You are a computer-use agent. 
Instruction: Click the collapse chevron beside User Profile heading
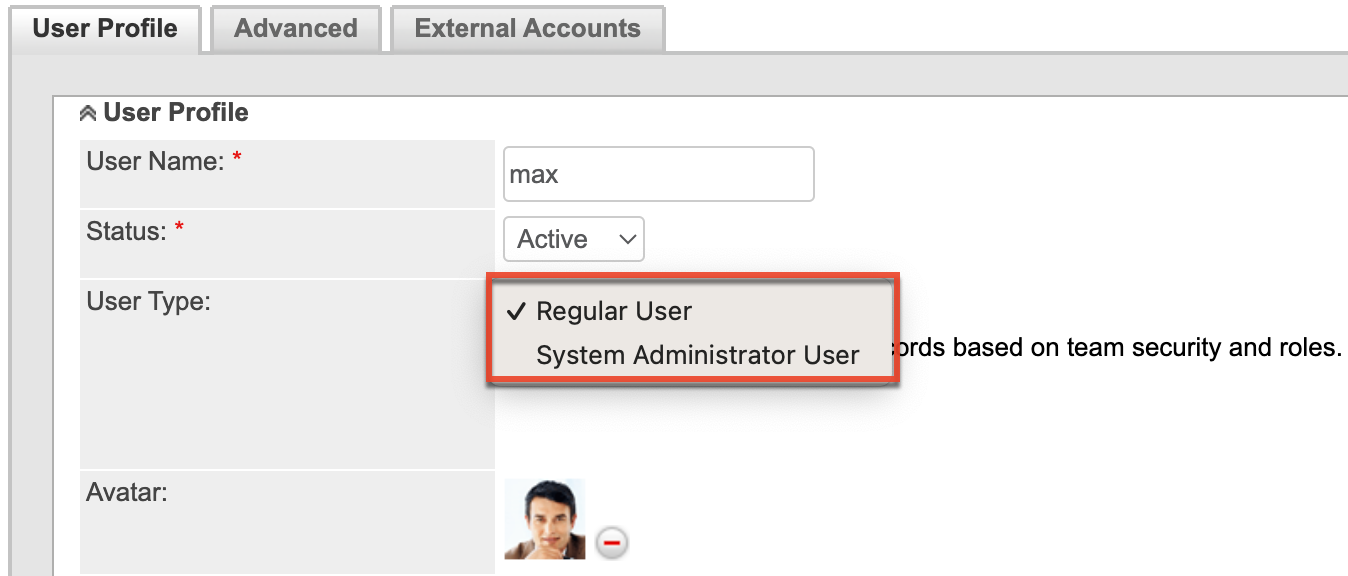(88, 111)
